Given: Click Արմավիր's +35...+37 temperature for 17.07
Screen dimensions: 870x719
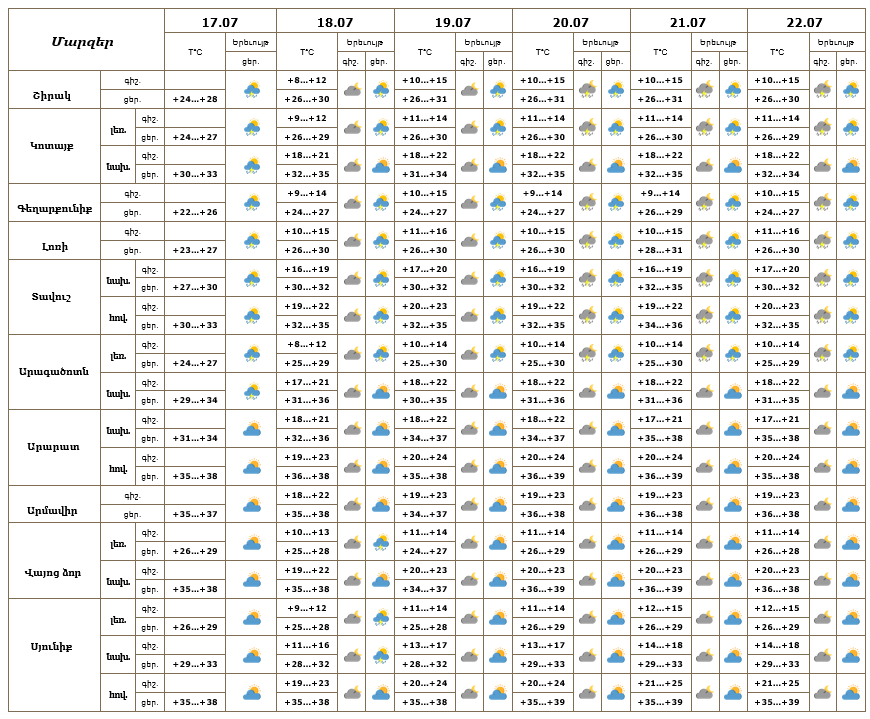Looking at the screenshot, I should 196,514.
